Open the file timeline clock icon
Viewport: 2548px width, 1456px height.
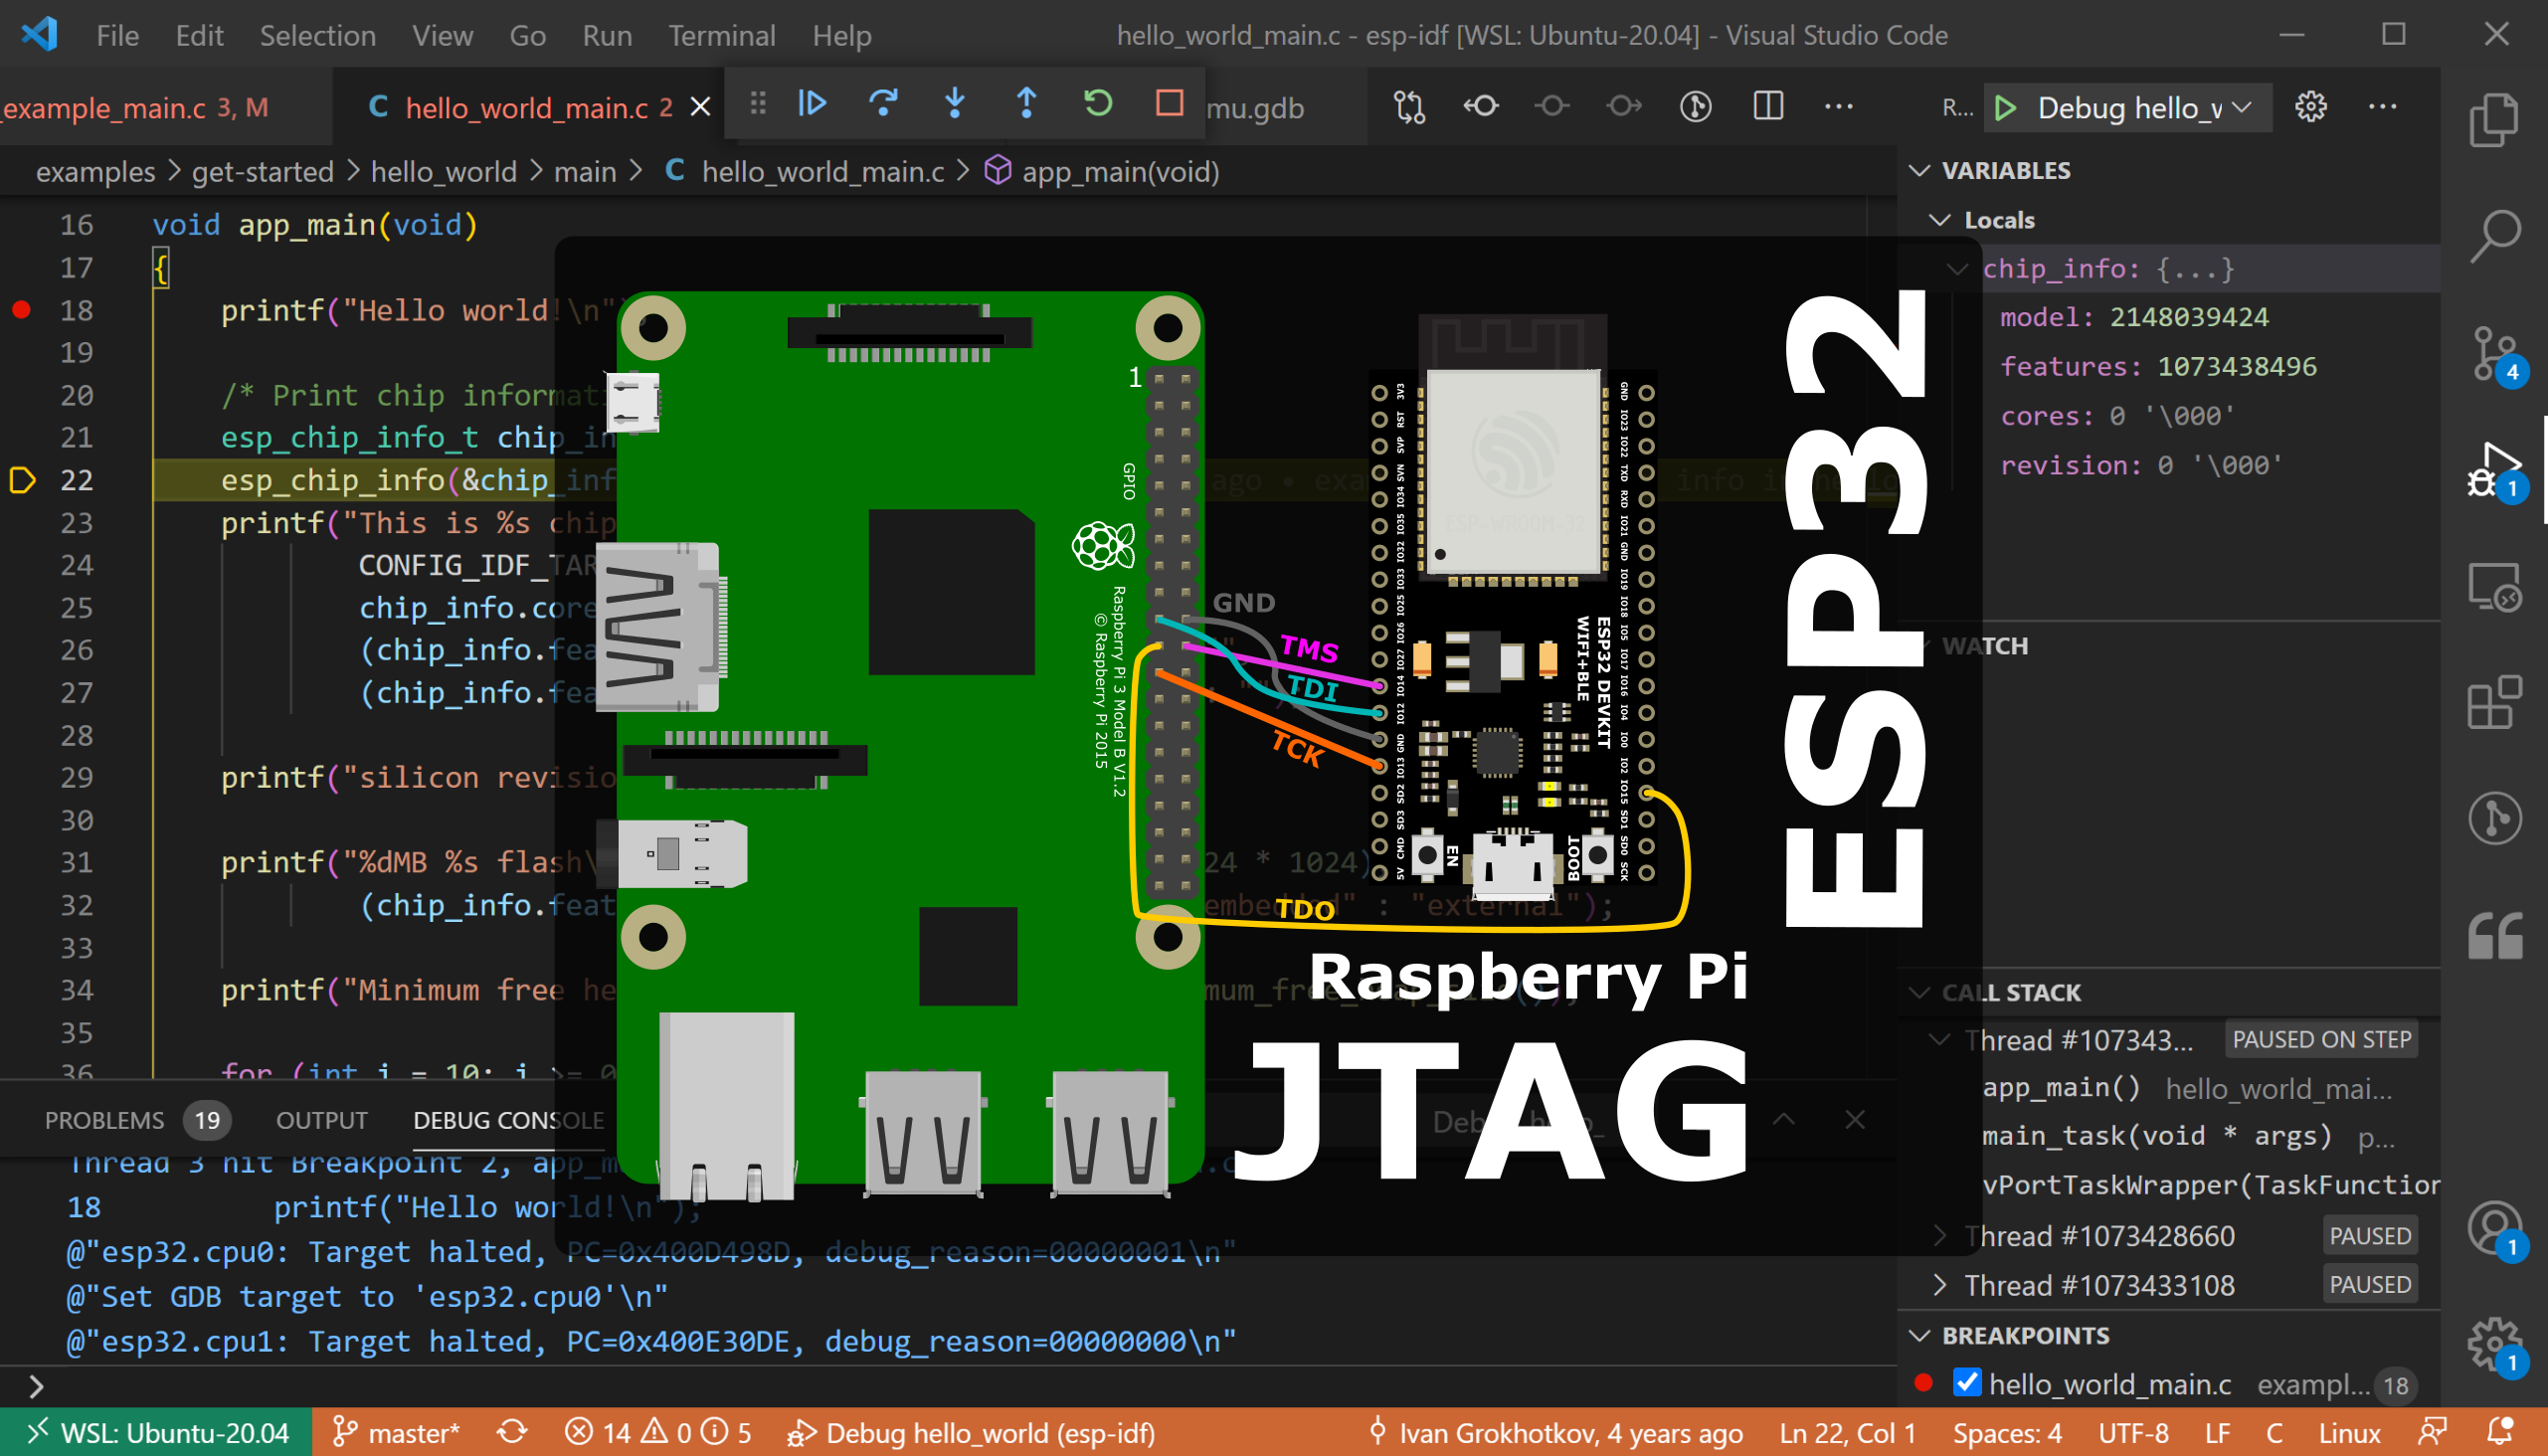click(1695, 106)
